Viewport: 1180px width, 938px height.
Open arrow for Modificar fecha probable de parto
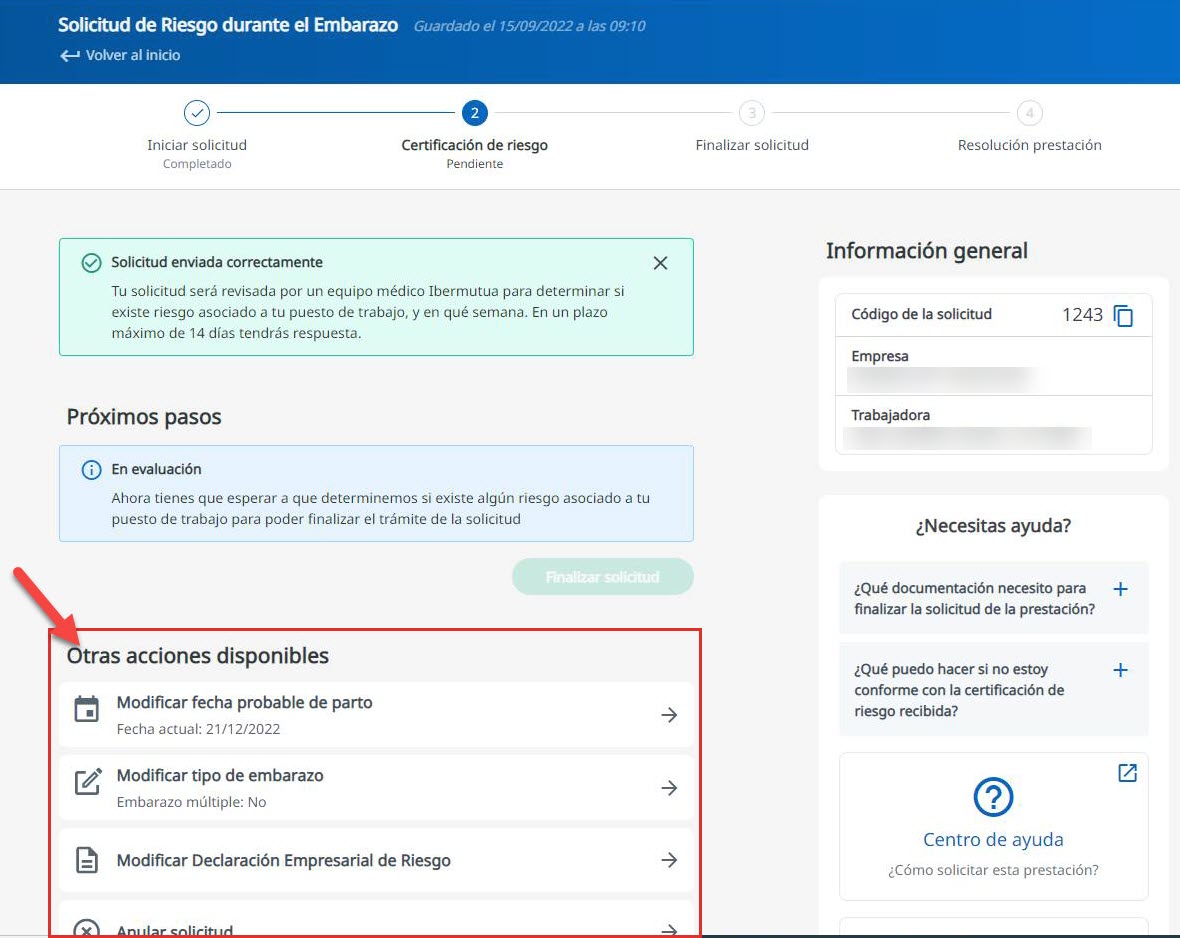coord(669,715)
